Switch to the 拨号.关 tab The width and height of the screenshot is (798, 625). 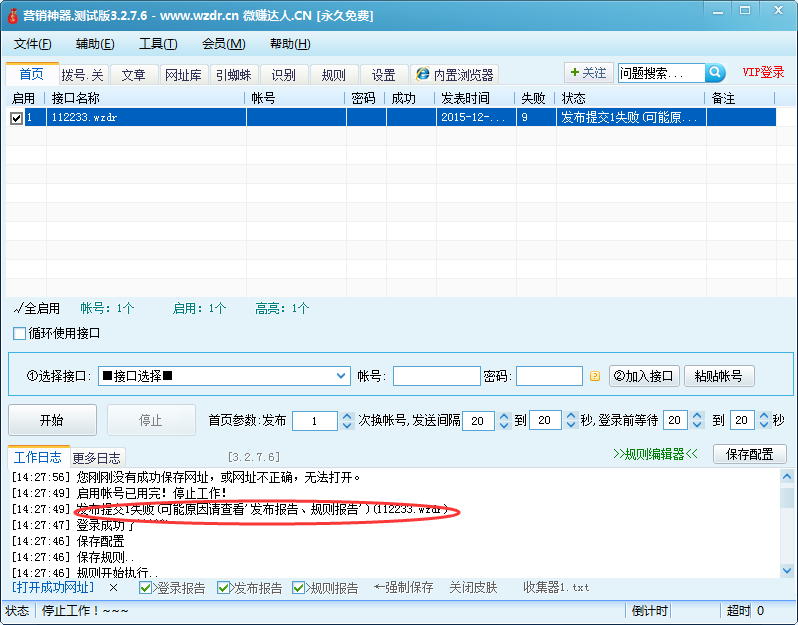click(82, 75)
